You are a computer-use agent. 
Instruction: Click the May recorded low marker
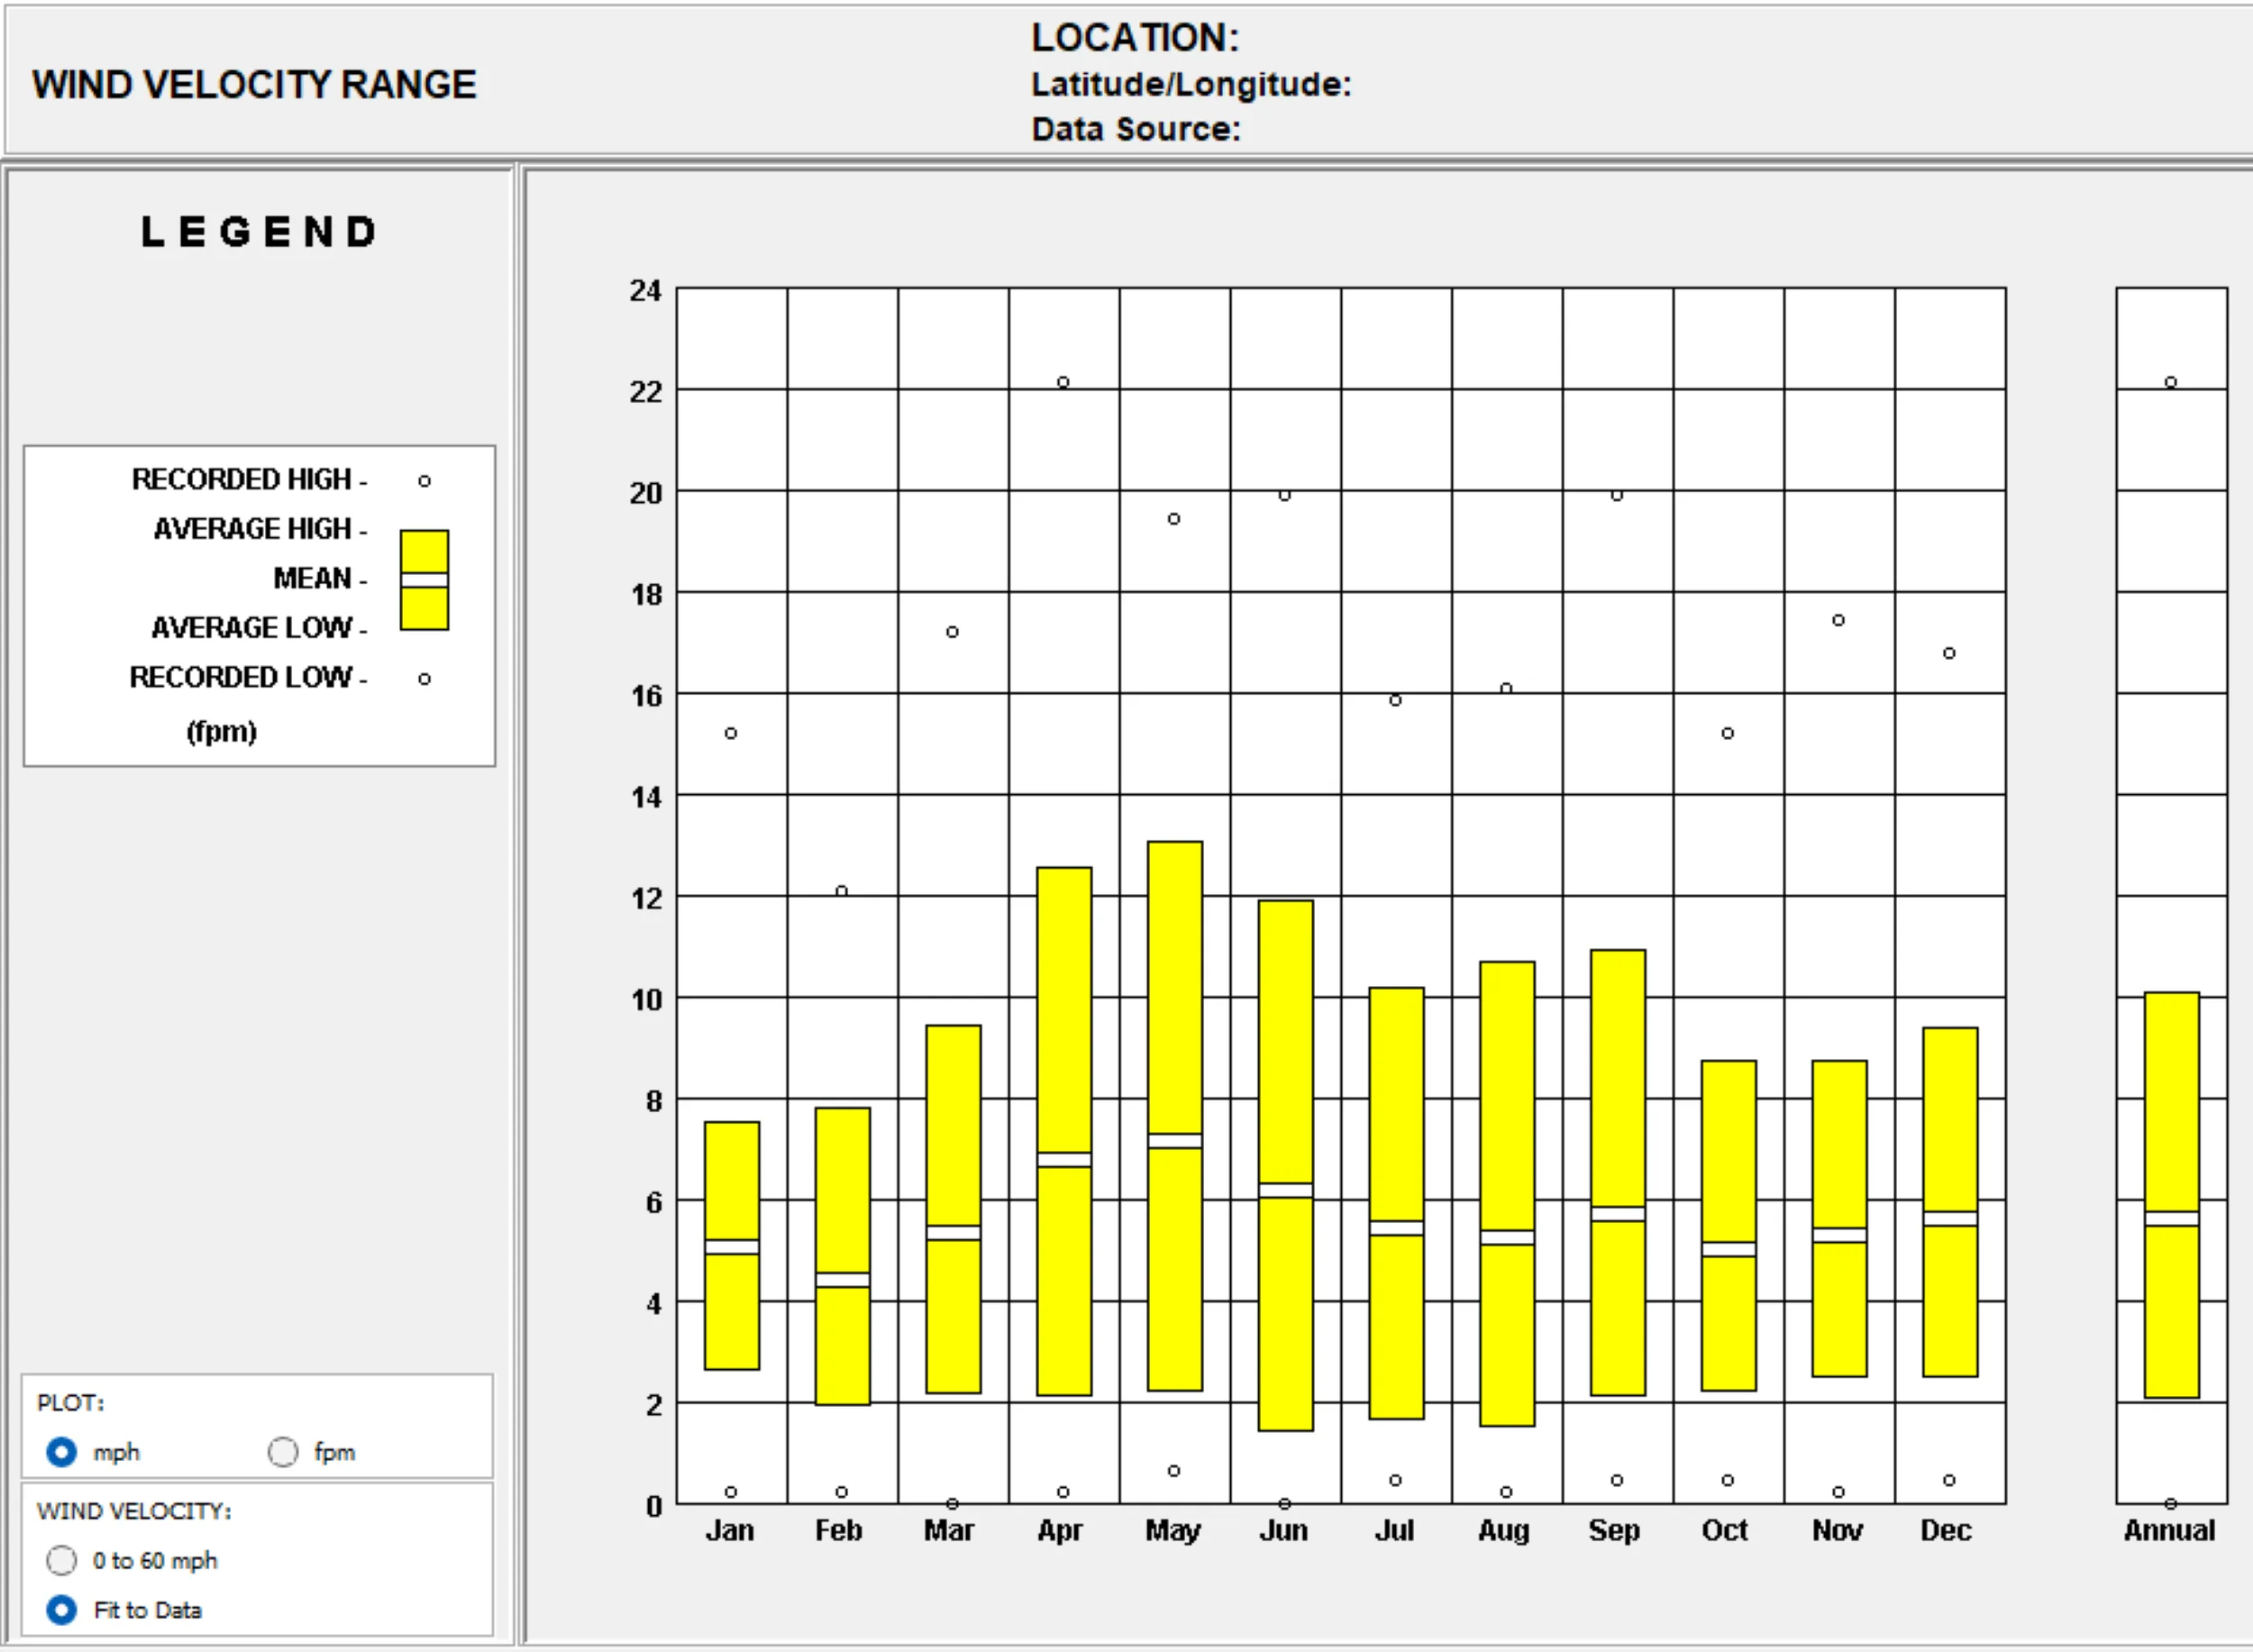tap(1174, 1471)
